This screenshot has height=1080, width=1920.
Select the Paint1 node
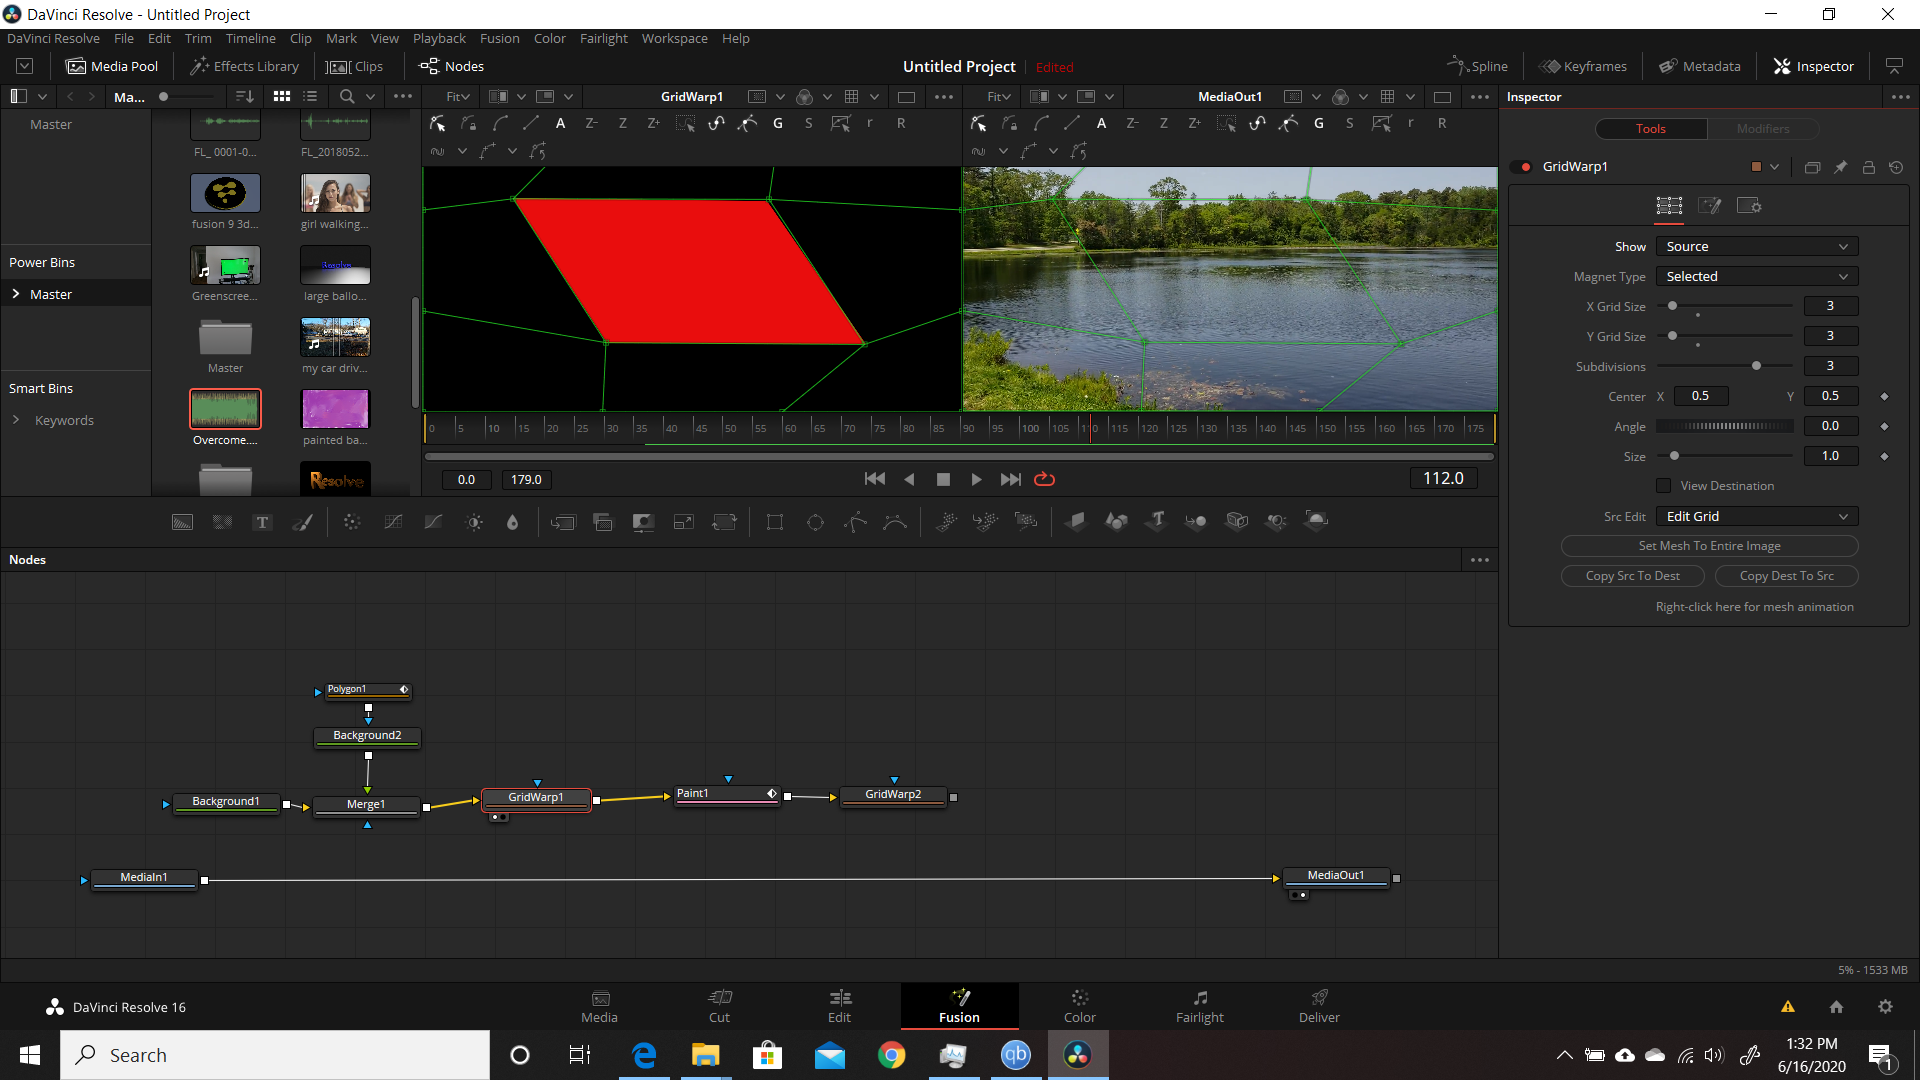(727, 794)
